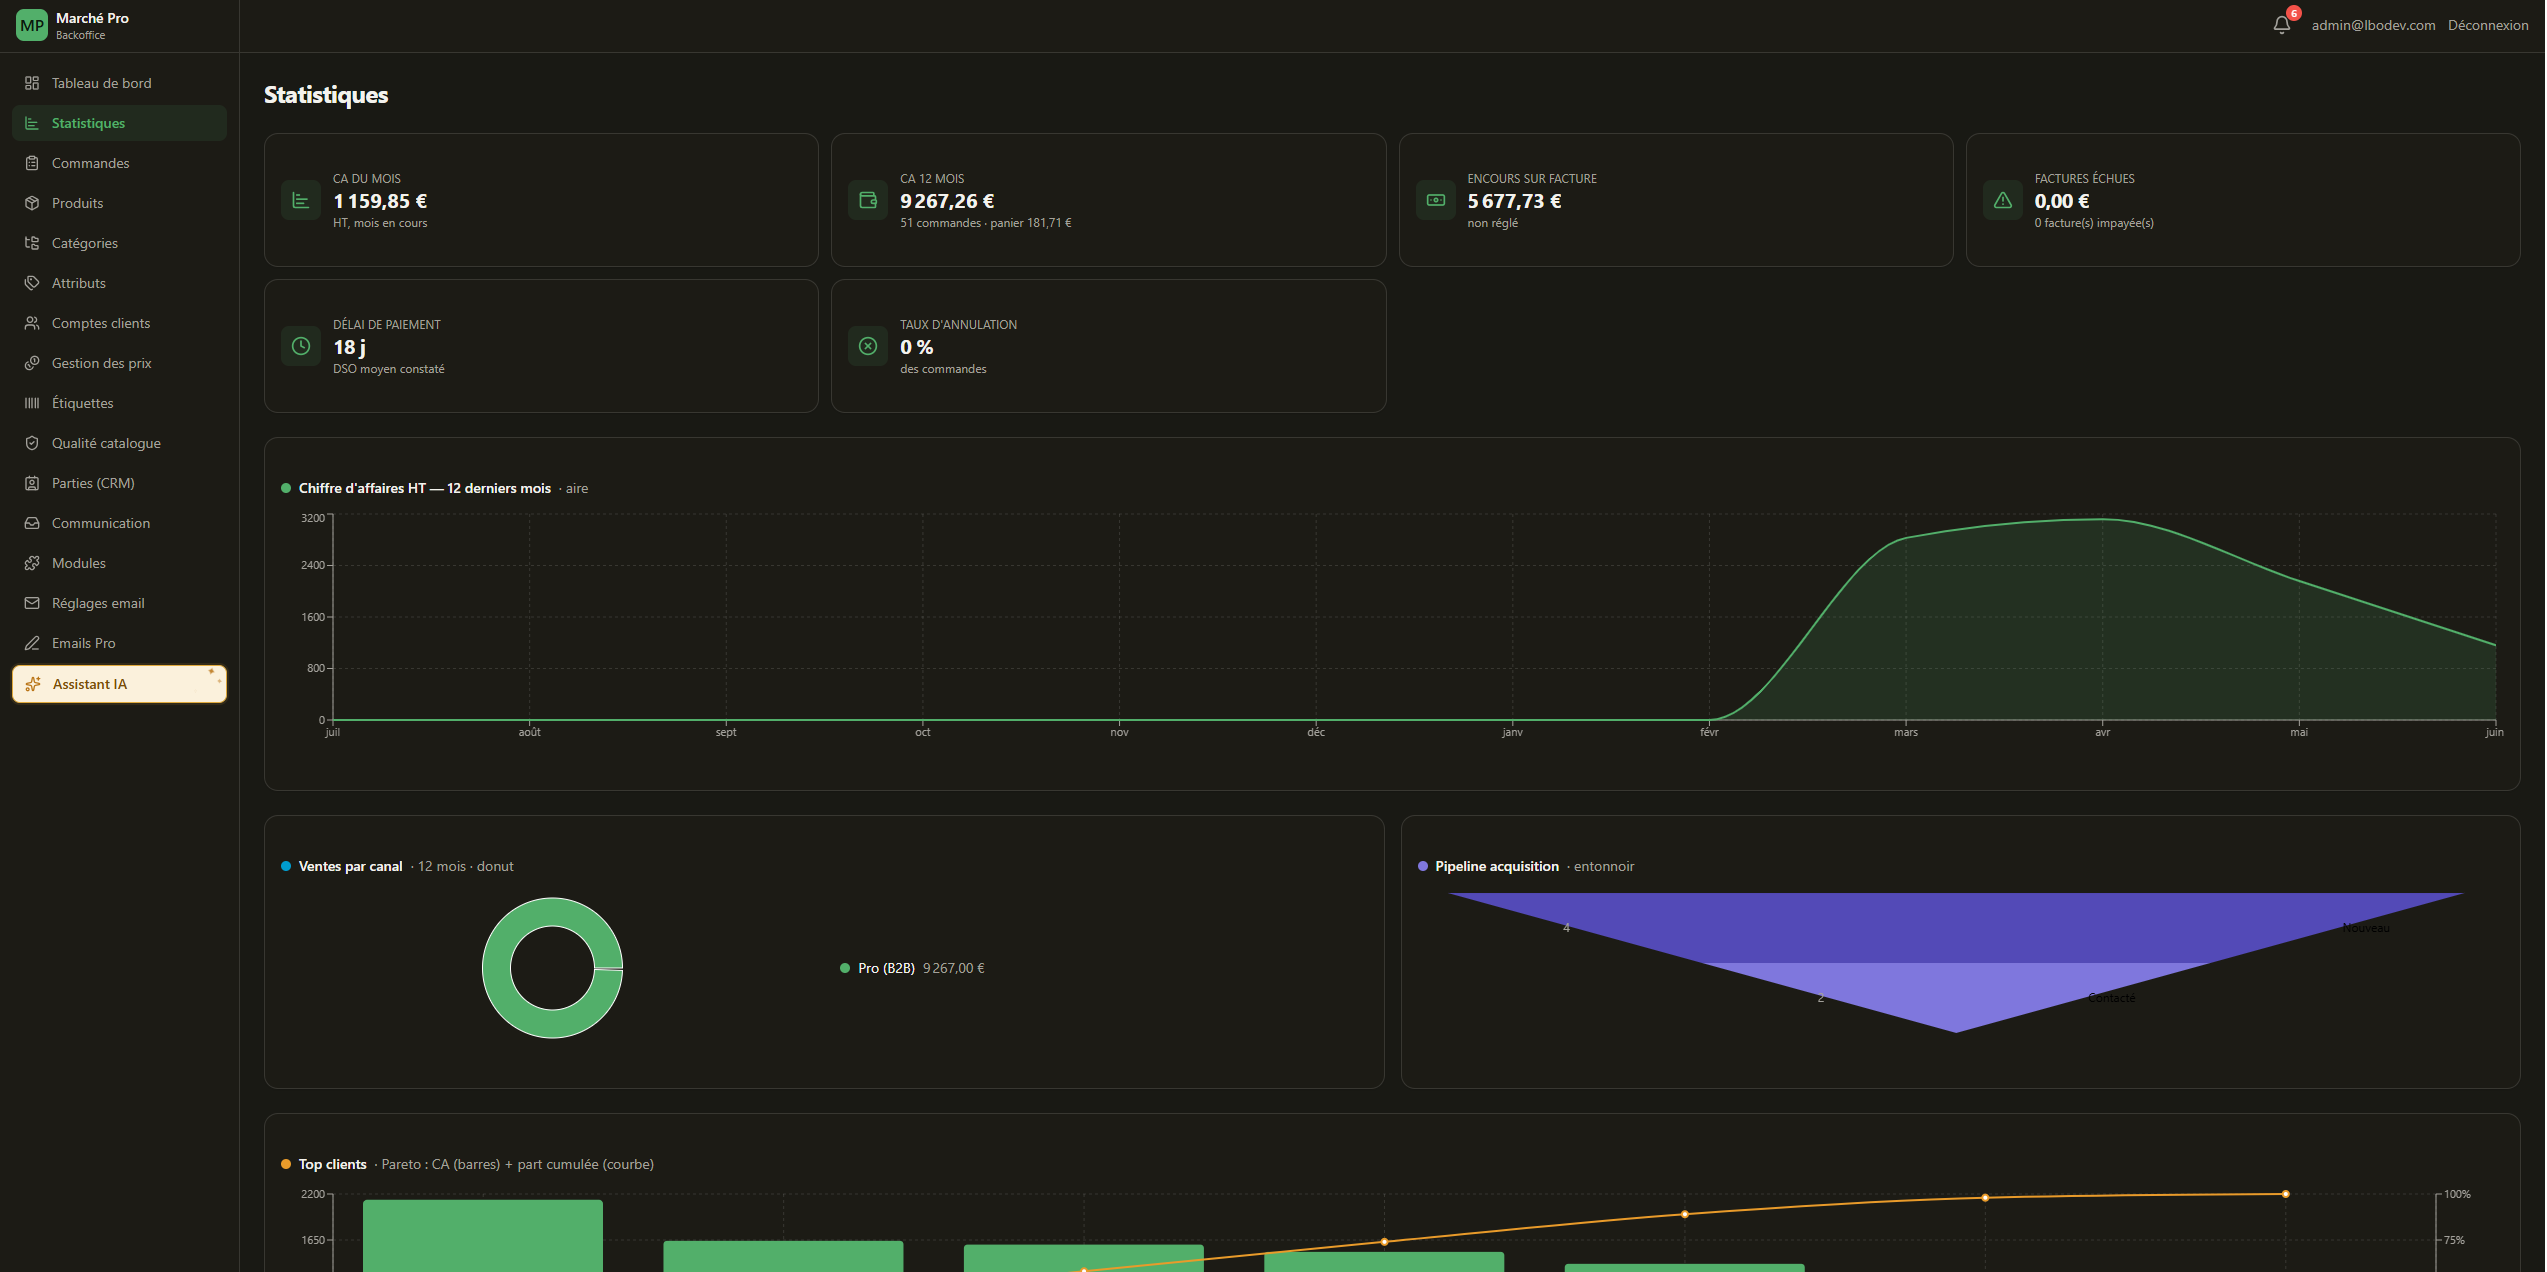Viewport: 2547px width, 1272px height.
Task: Click the Assistant IA sparkle icon
Action: tap(33, 684)
